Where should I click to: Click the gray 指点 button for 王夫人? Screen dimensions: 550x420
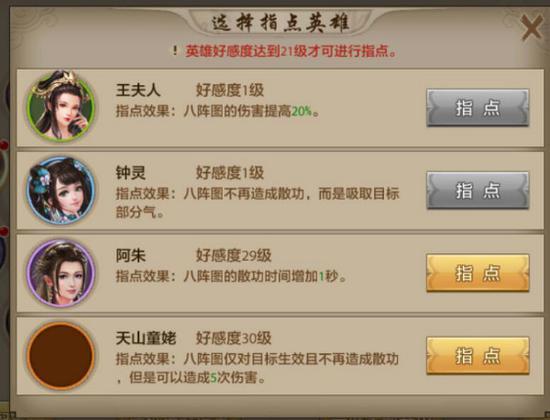(477, 107)
